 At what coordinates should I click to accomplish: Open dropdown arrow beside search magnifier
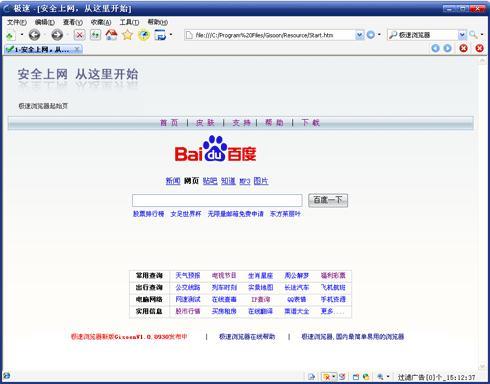click(482, 35)
